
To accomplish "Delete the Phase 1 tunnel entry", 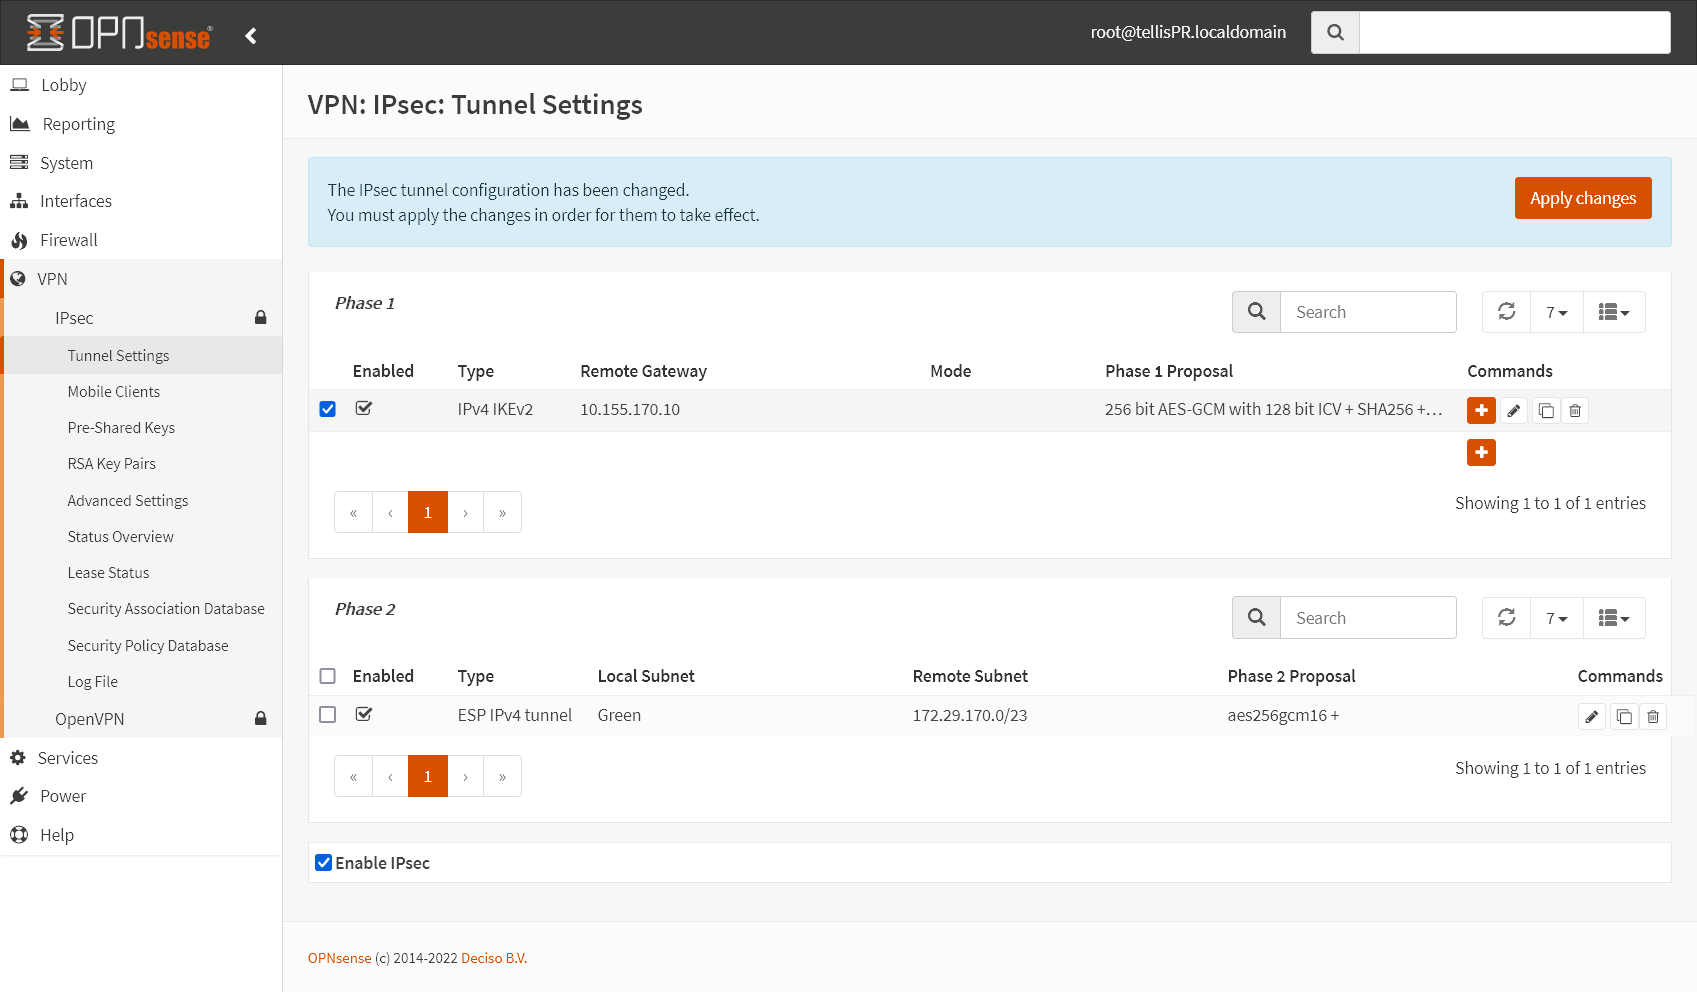I will pos(1575,410).
